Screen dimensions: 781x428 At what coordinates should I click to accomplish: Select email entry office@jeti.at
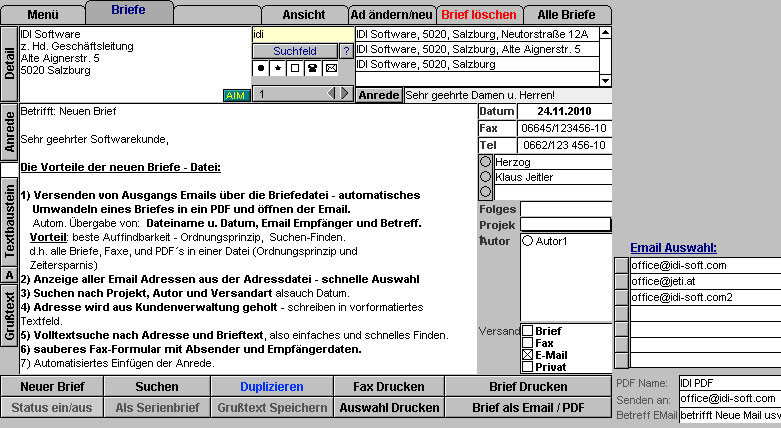(705, 282)
